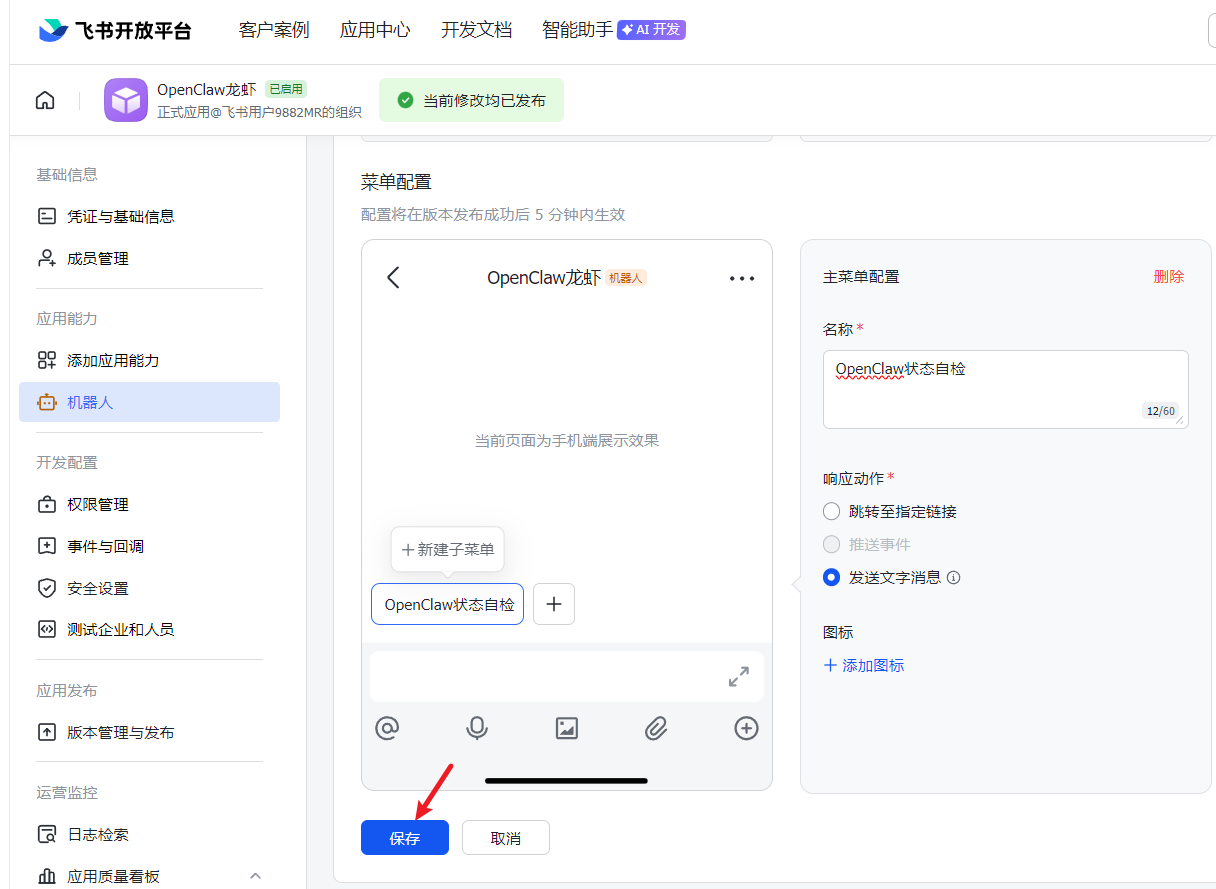Expand the message input with arrows icon
Image resolution: width=1216 pixels, height=889 pixels.
click(739, 677)
